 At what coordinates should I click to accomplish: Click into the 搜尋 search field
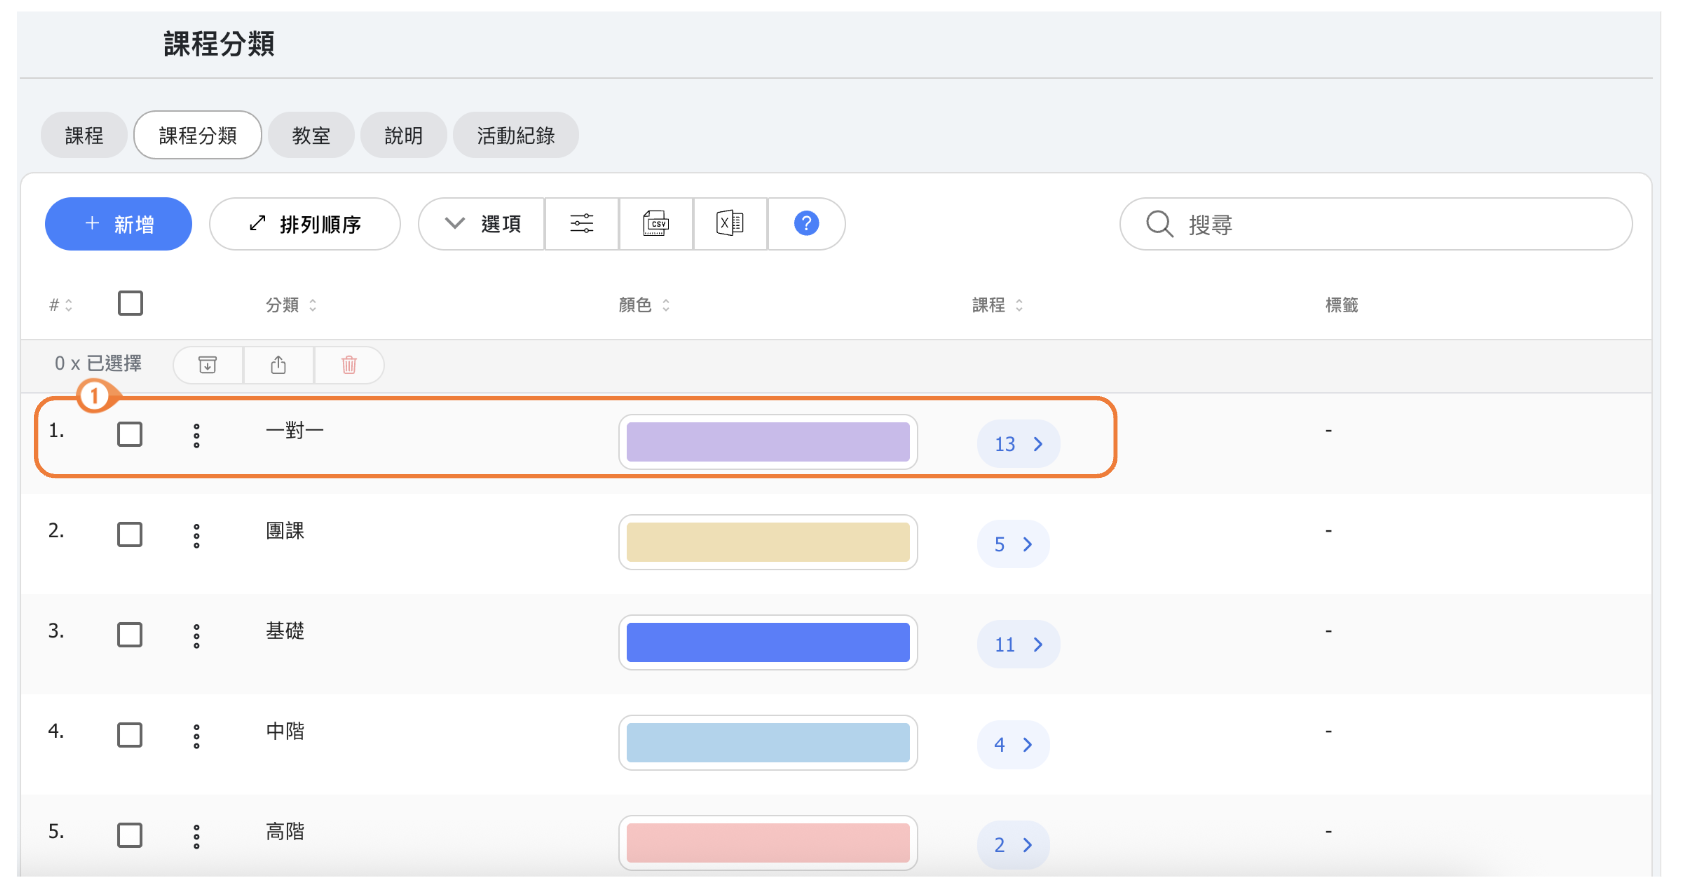pos(1390,224)
